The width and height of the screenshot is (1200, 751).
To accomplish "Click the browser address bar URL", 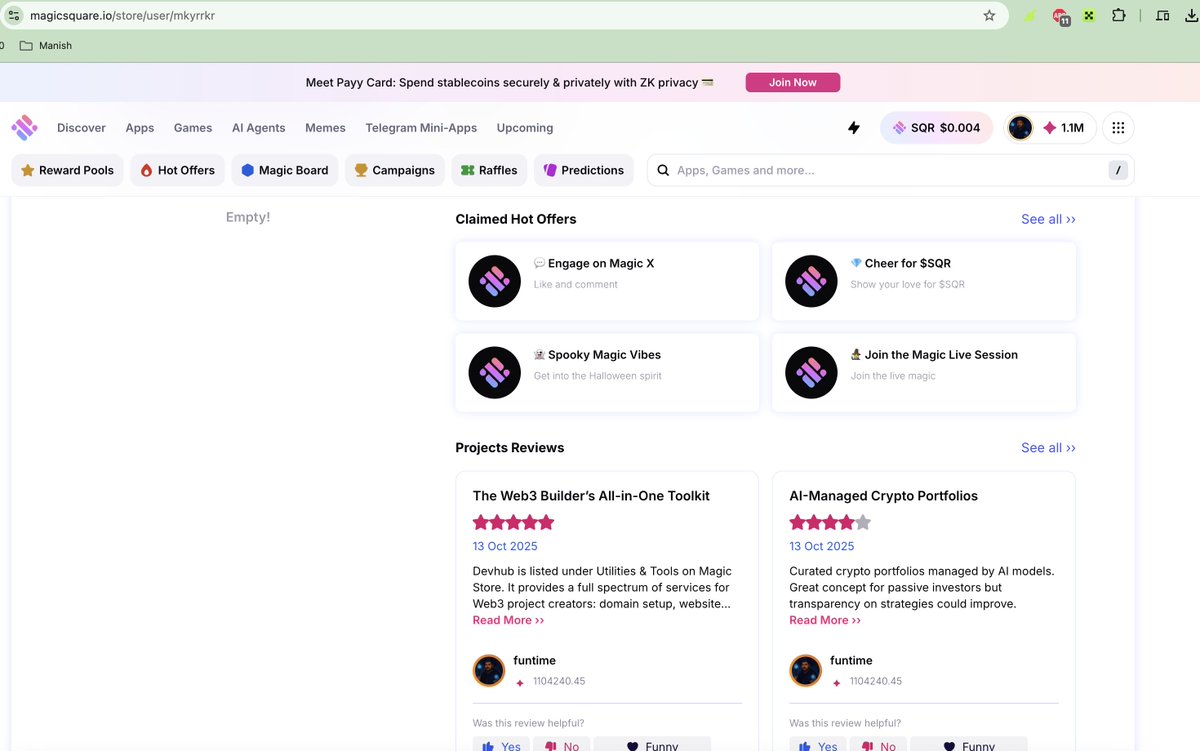I will click(123, 16).
